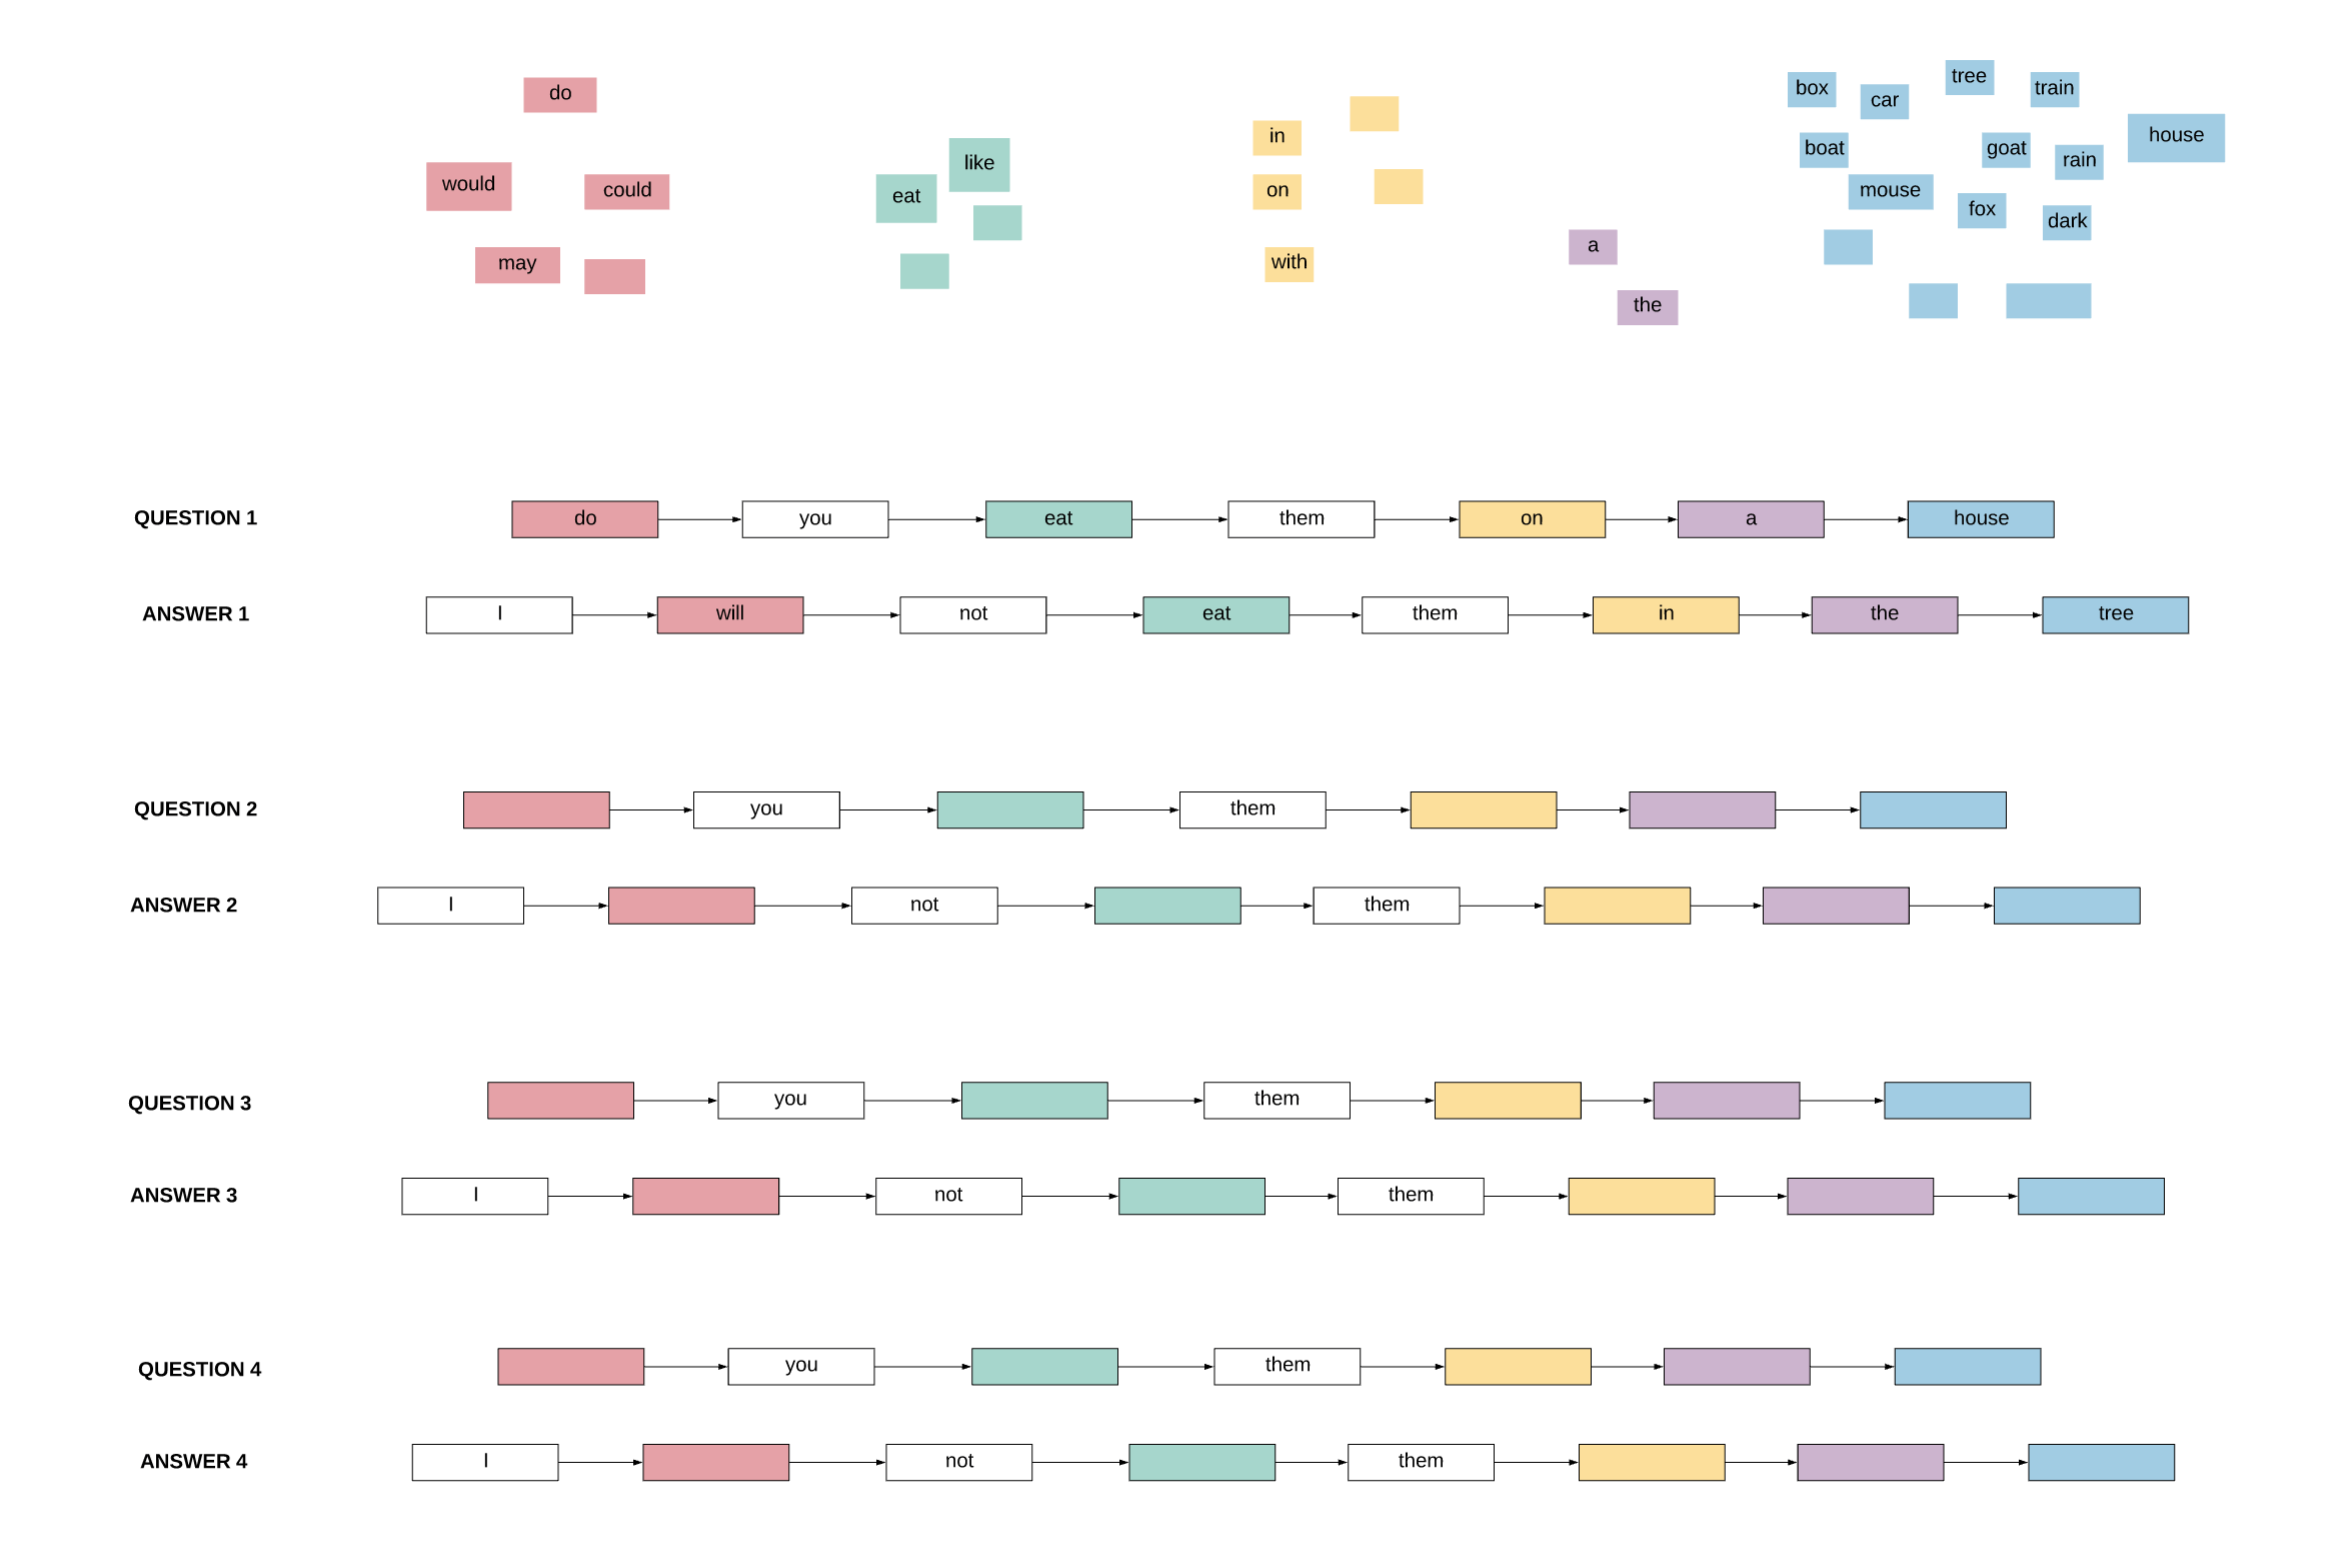Screen dimensions: 2326x1566
Task: Select the 'may' pink word tile
Action: point(517,264)
